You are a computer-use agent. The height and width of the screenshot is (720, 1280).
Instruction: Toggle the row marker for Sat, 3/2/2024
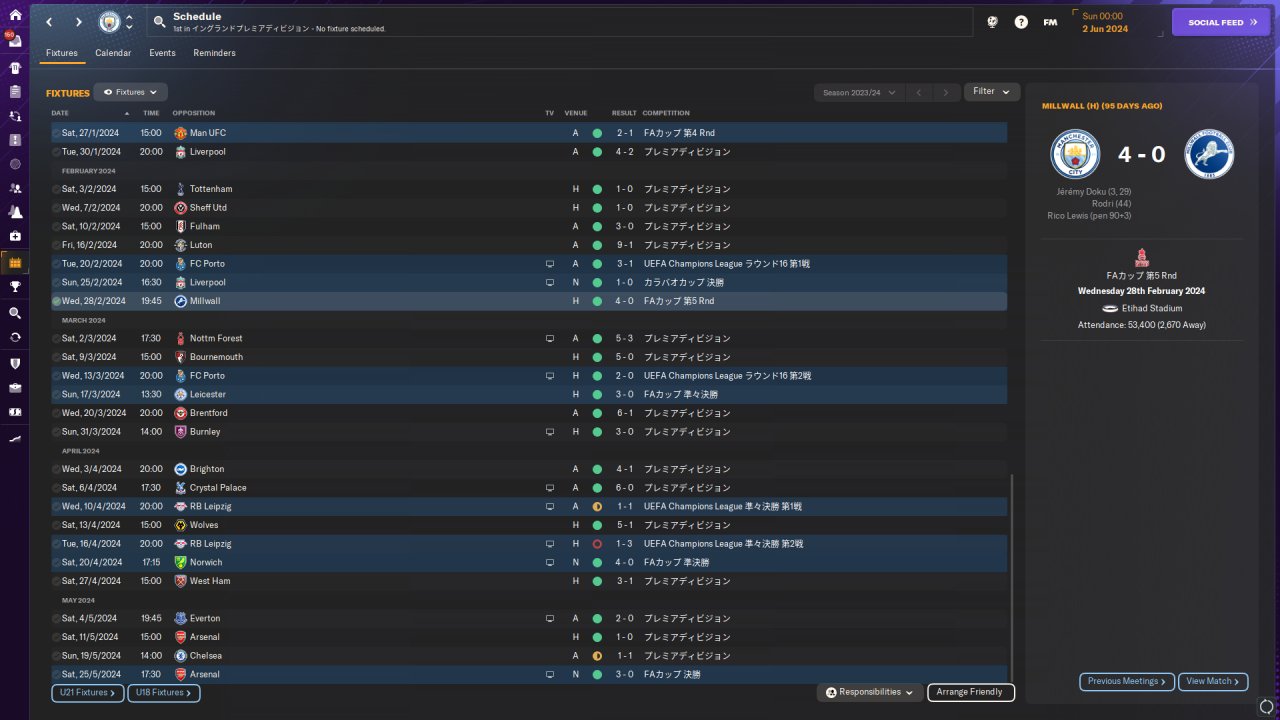(56, 189)
